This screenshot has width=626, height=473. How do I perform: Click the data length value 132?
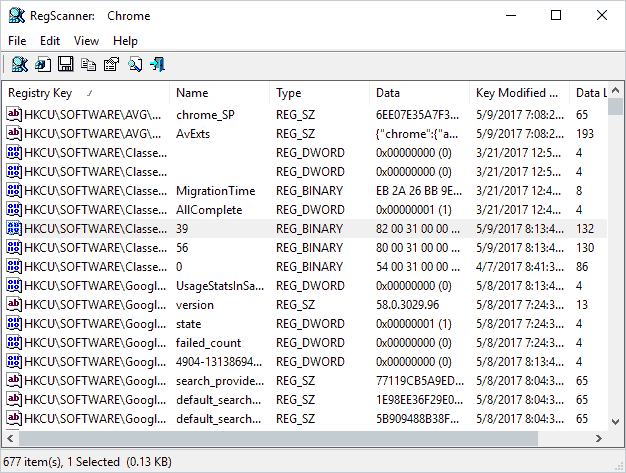(585, 229)
